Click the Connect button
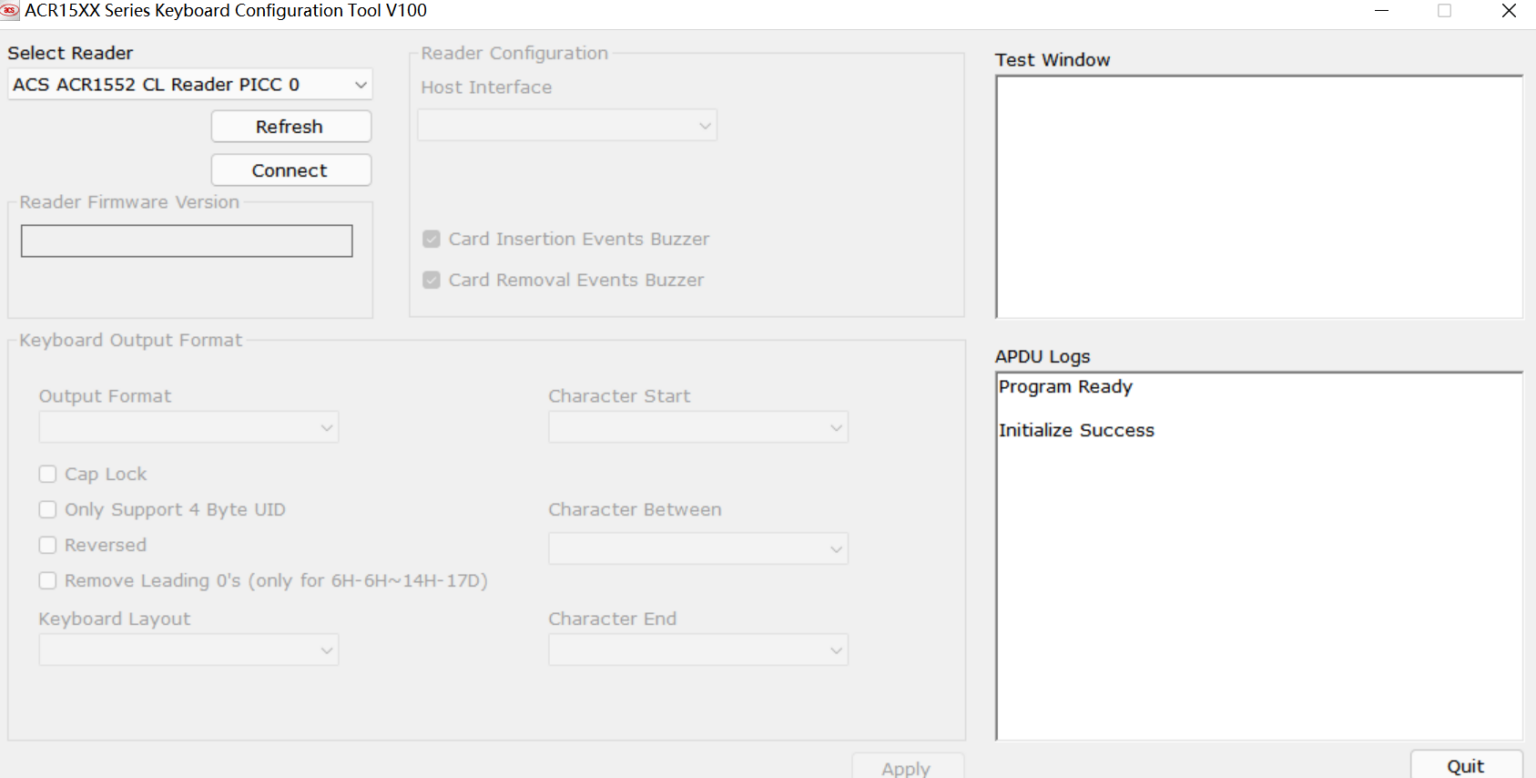 coord(290,170)
